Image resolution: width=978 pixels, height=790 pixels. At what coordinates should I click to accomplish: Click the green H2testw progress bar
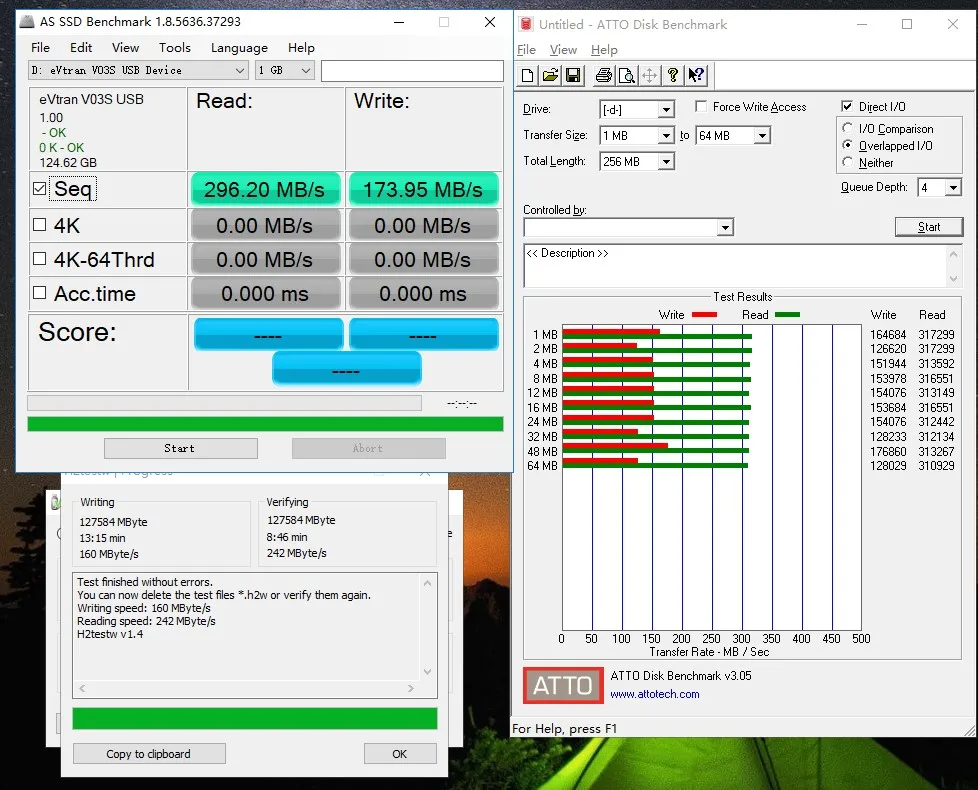(254, 718)
